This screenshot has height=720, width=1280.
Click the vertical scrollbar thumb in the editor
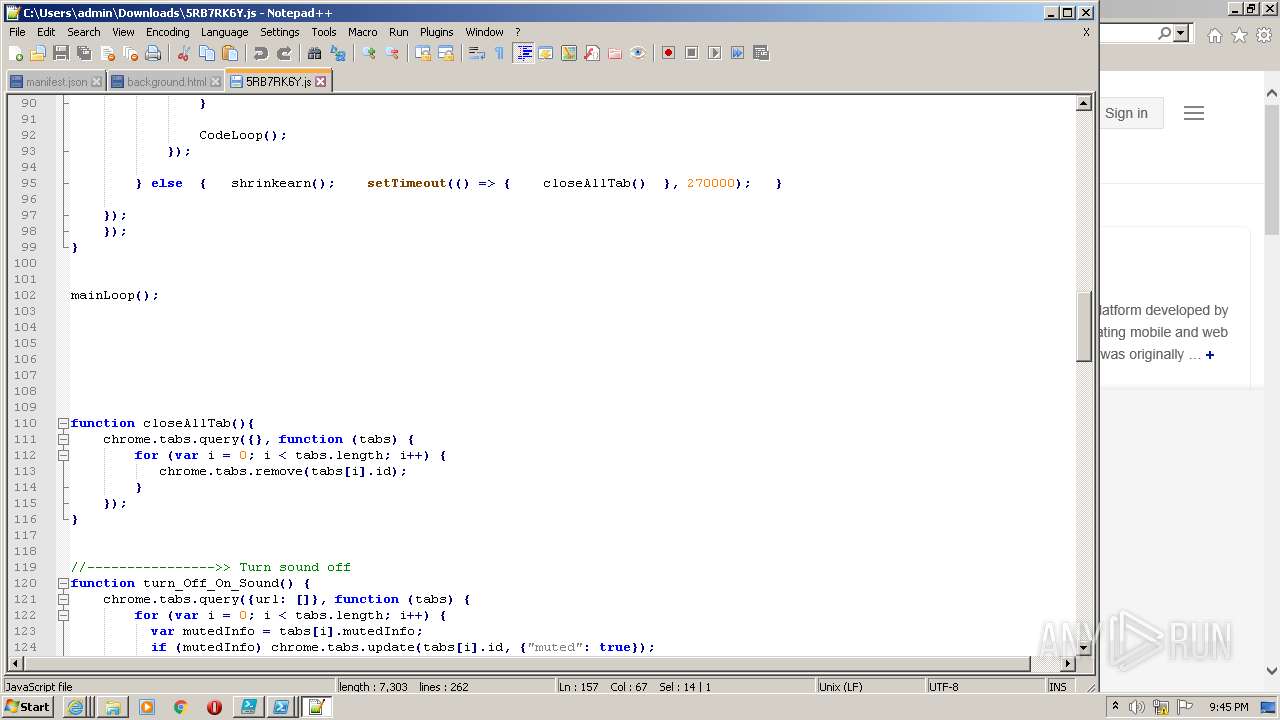point(1083,327)
